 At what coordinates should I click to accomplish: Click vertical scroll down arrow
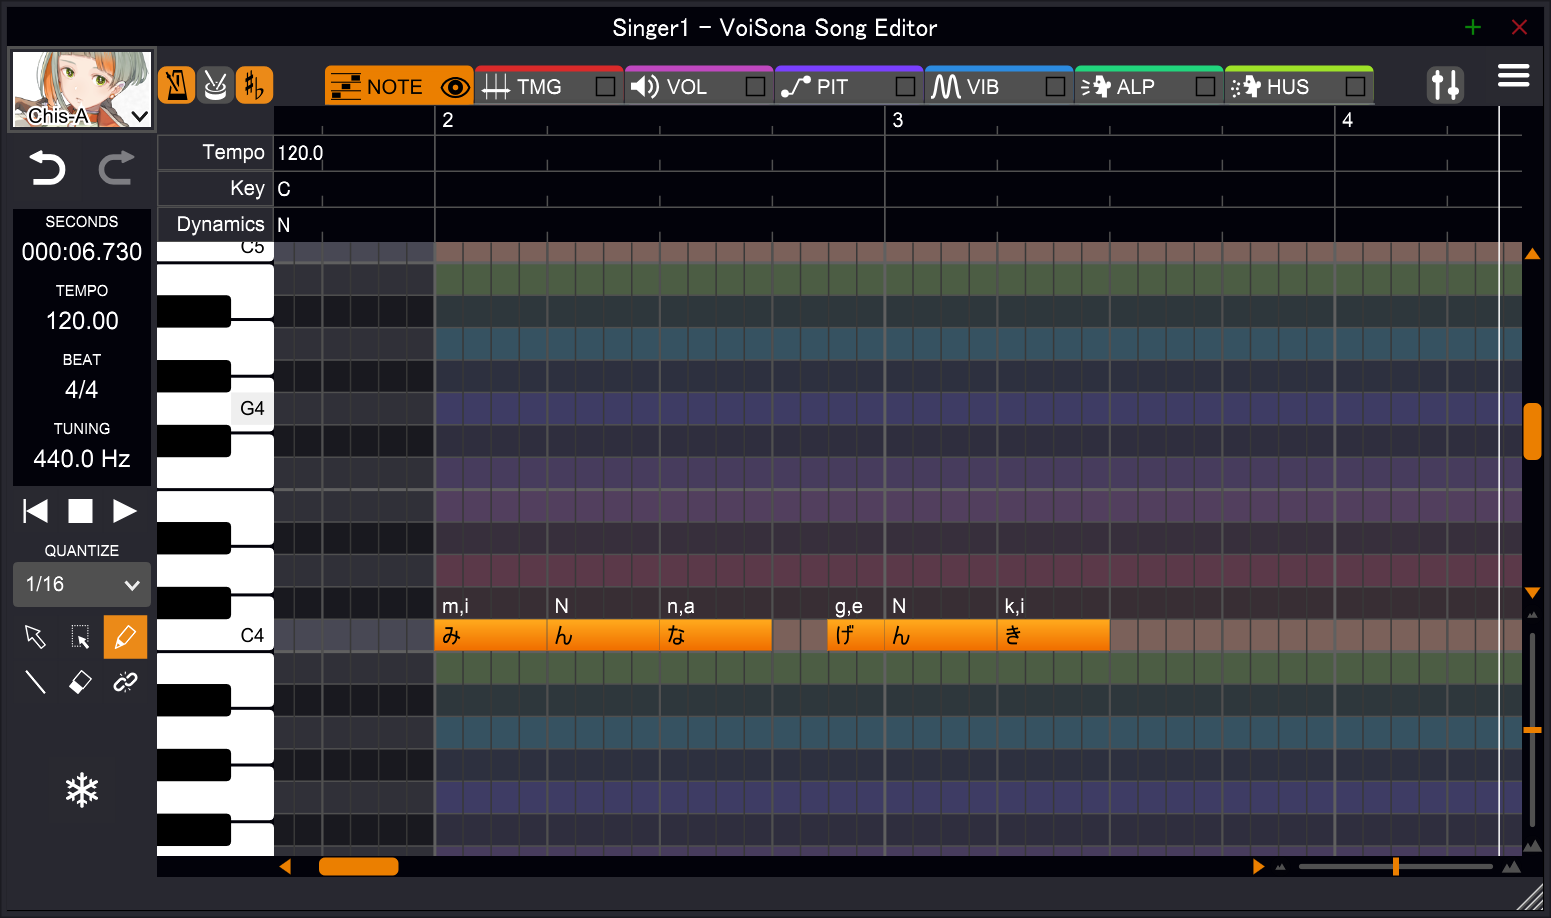[x=1532, y=593]
